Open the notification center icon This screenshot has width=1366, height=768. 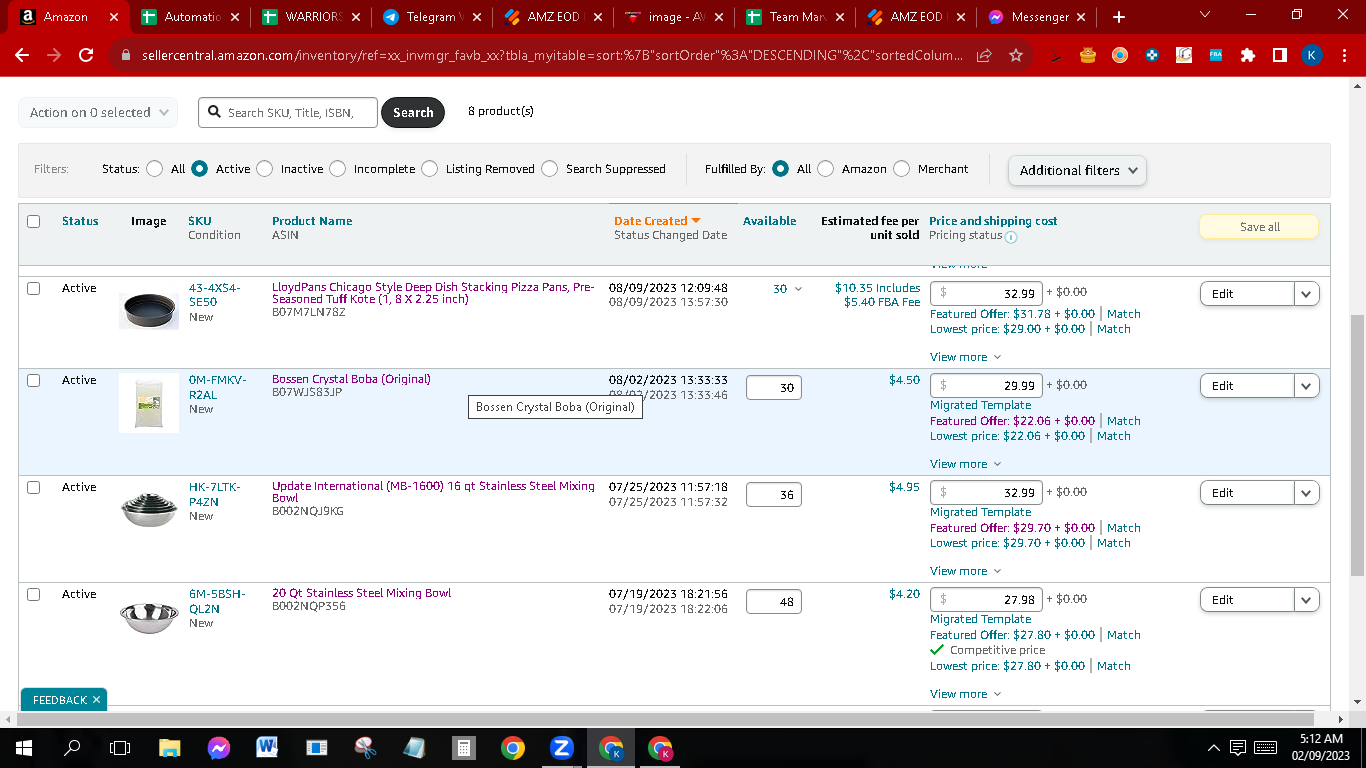click(1237, 747)
